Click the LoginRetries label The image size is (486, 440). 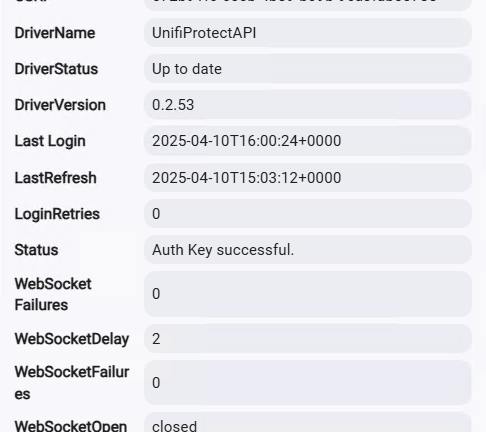[x=57, y=214]
